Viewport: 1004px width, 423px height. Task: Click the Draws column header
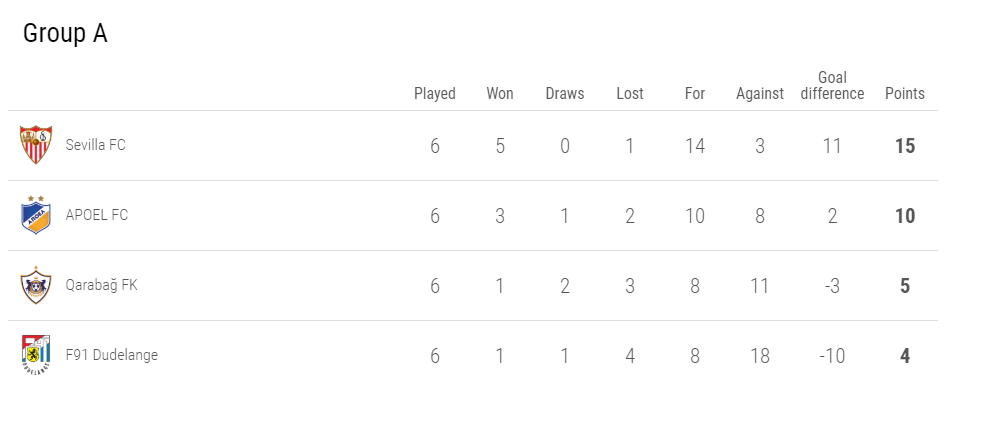[565, 94]
